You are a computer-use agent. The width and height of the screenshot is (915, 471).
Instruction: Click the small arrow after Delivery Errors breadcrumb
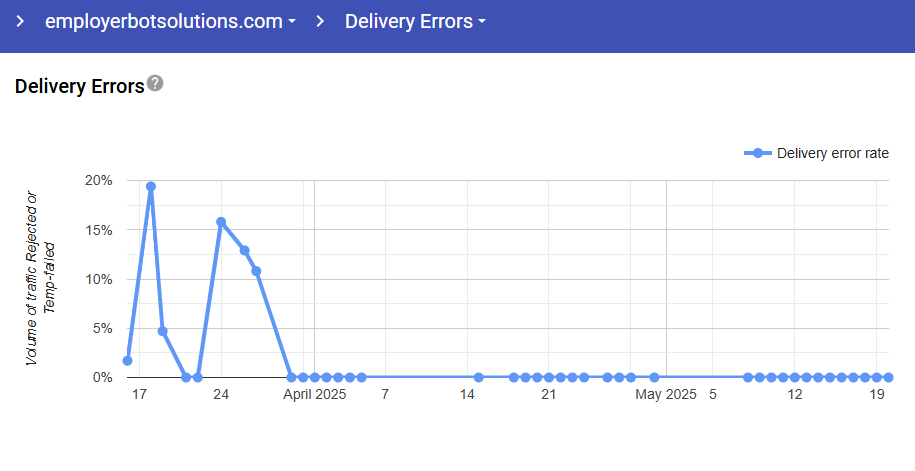click(x=482, y=22)
